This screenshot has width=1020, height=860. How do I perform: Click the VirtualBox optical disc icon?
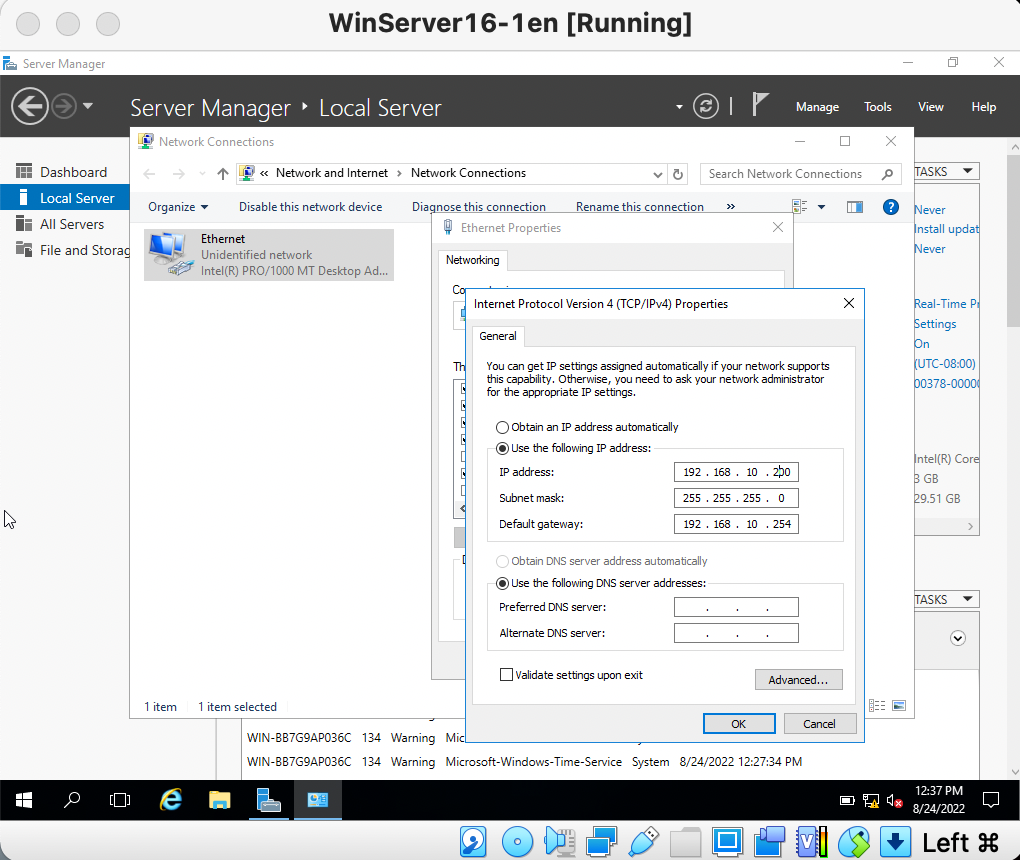click(x=518, y=842)
